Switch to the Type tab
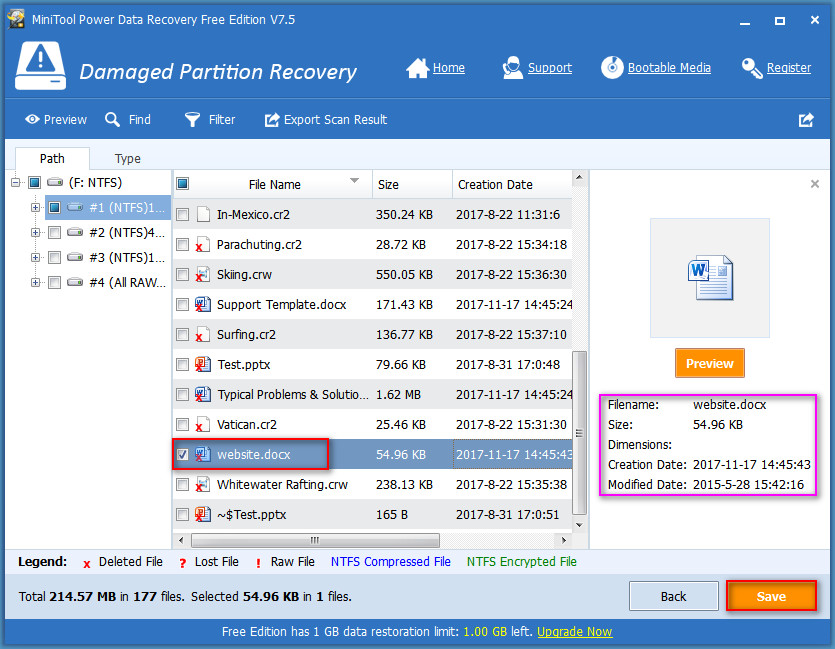The height and width of the screenshot is (649, 835). pos(128,159)
